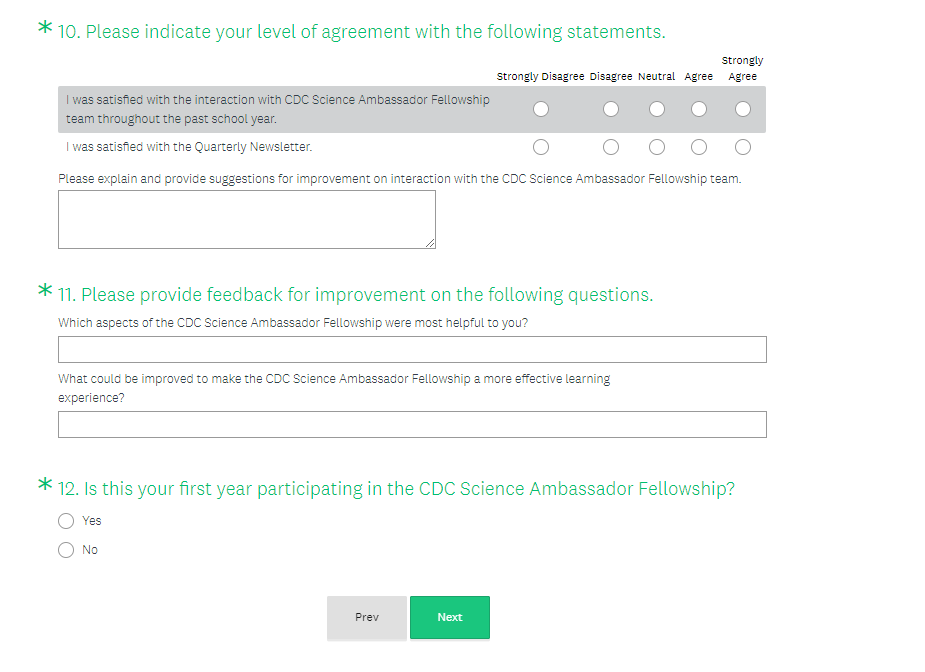The height and width of the screenshot is (672, 925).
Task: Mark Agree for team interaction satisfaction
Action: click(x=699, y=109)
